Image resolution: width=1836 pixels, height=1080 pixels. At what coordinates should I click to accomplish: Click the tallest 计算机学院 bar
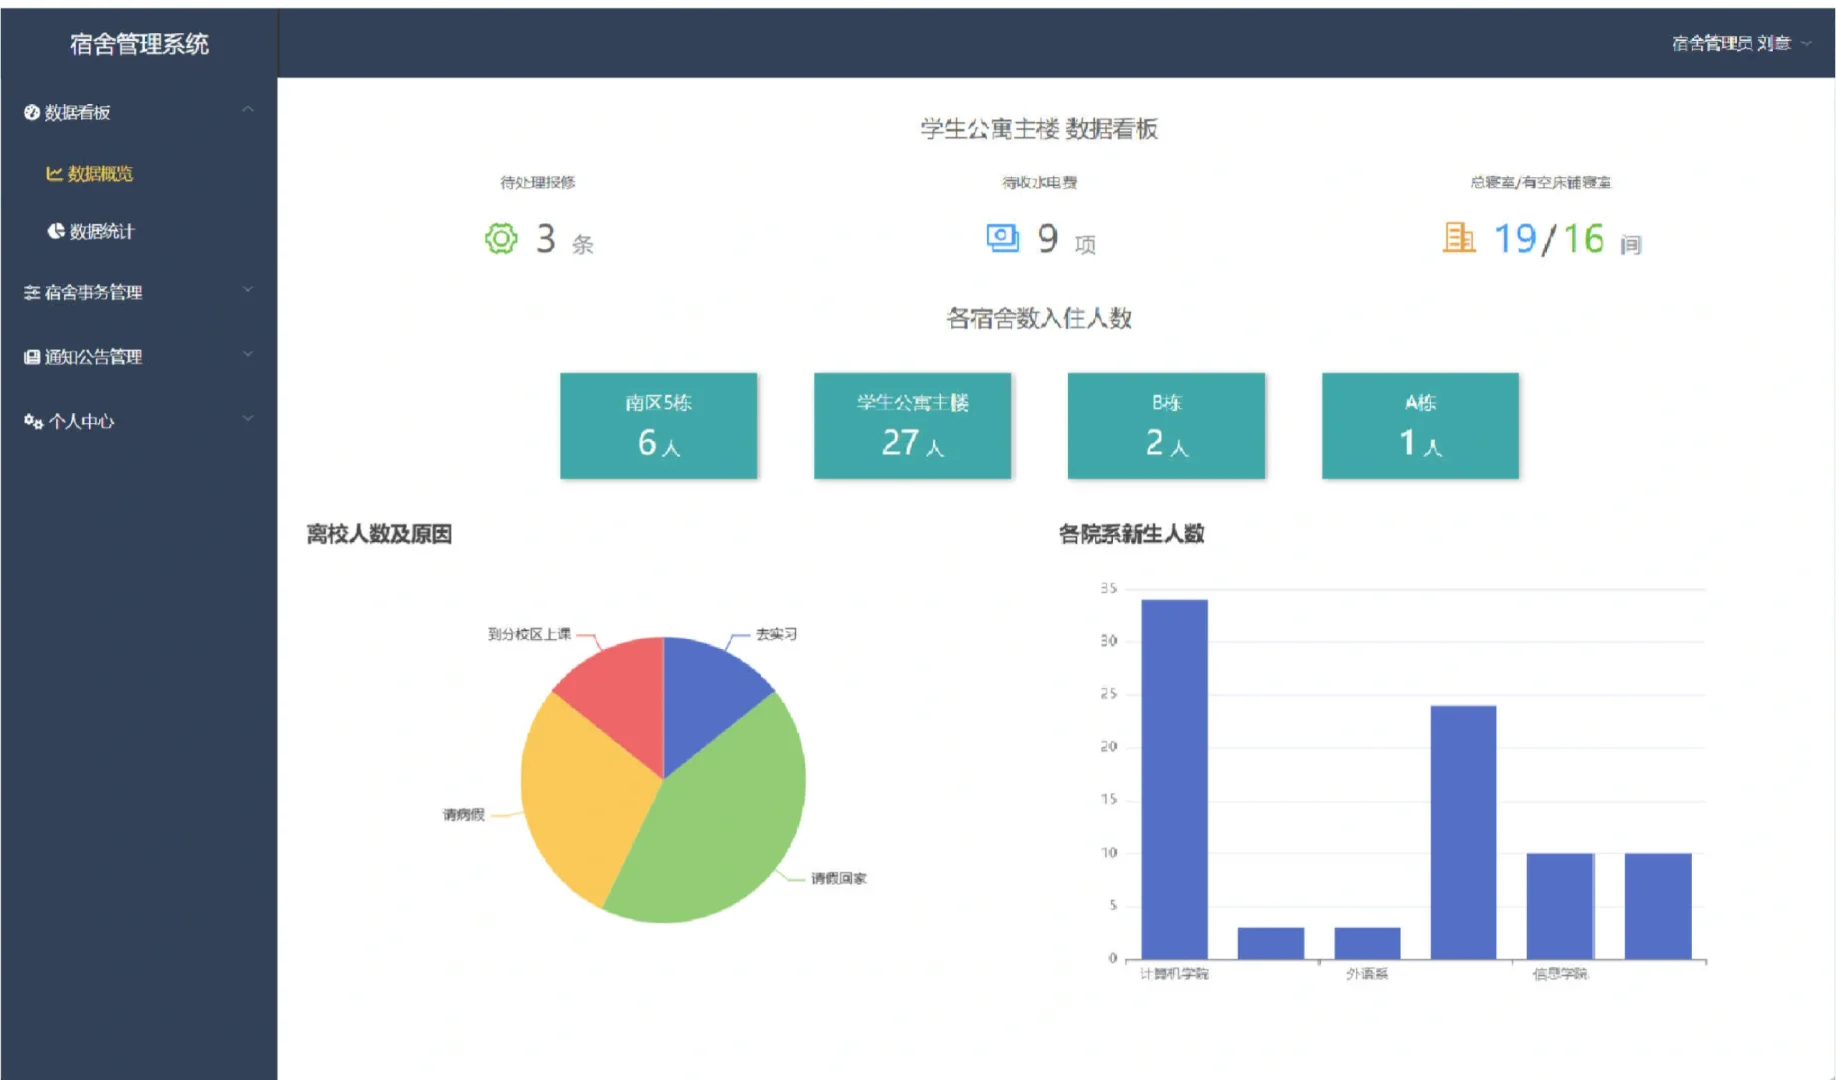click(x=1174, y=780)
